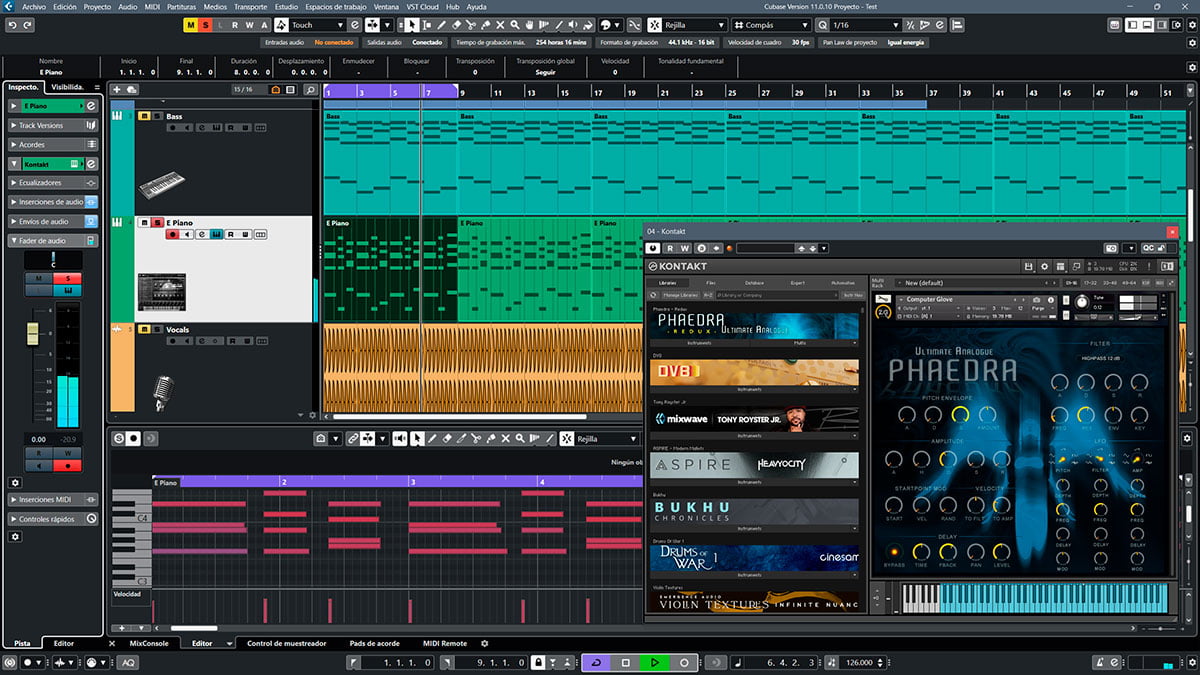Toggle global Solo S button in toolbar
Image resolution: width=1200 pixels, height=675 pixels.
coord(206,25)
